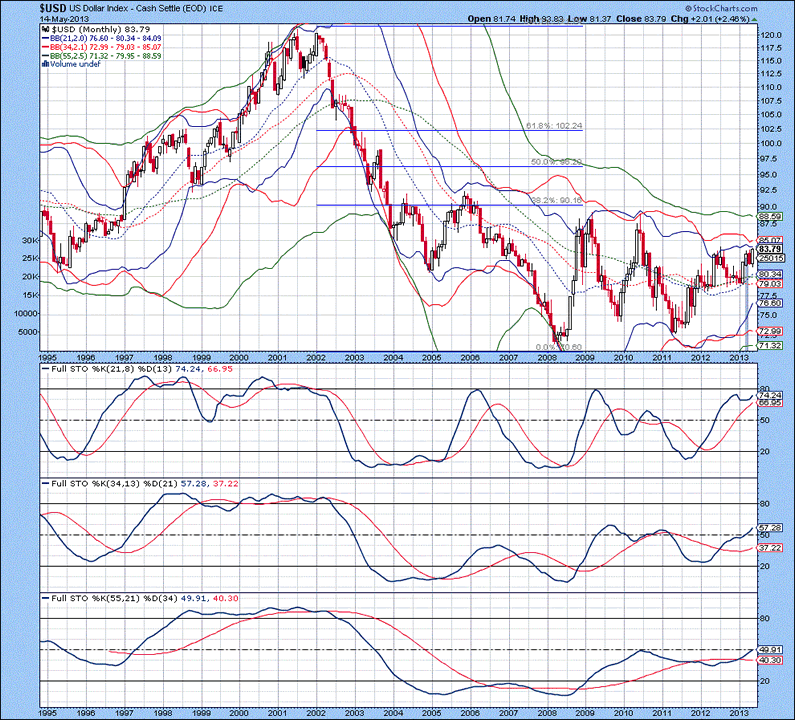Screen dimensions: 795x720
Task: Click the 79.03 price tag on the right axis
Action: (771, 283)
